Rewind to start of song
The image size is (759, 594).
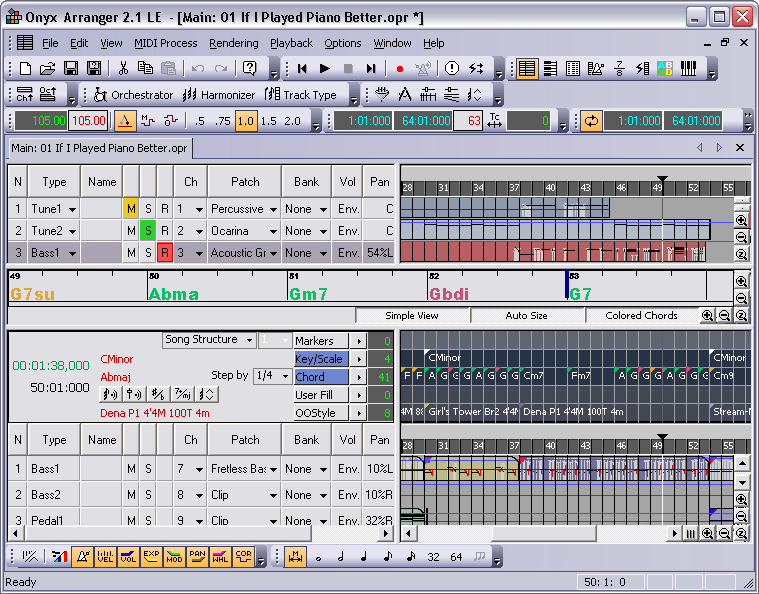point(303,69)
